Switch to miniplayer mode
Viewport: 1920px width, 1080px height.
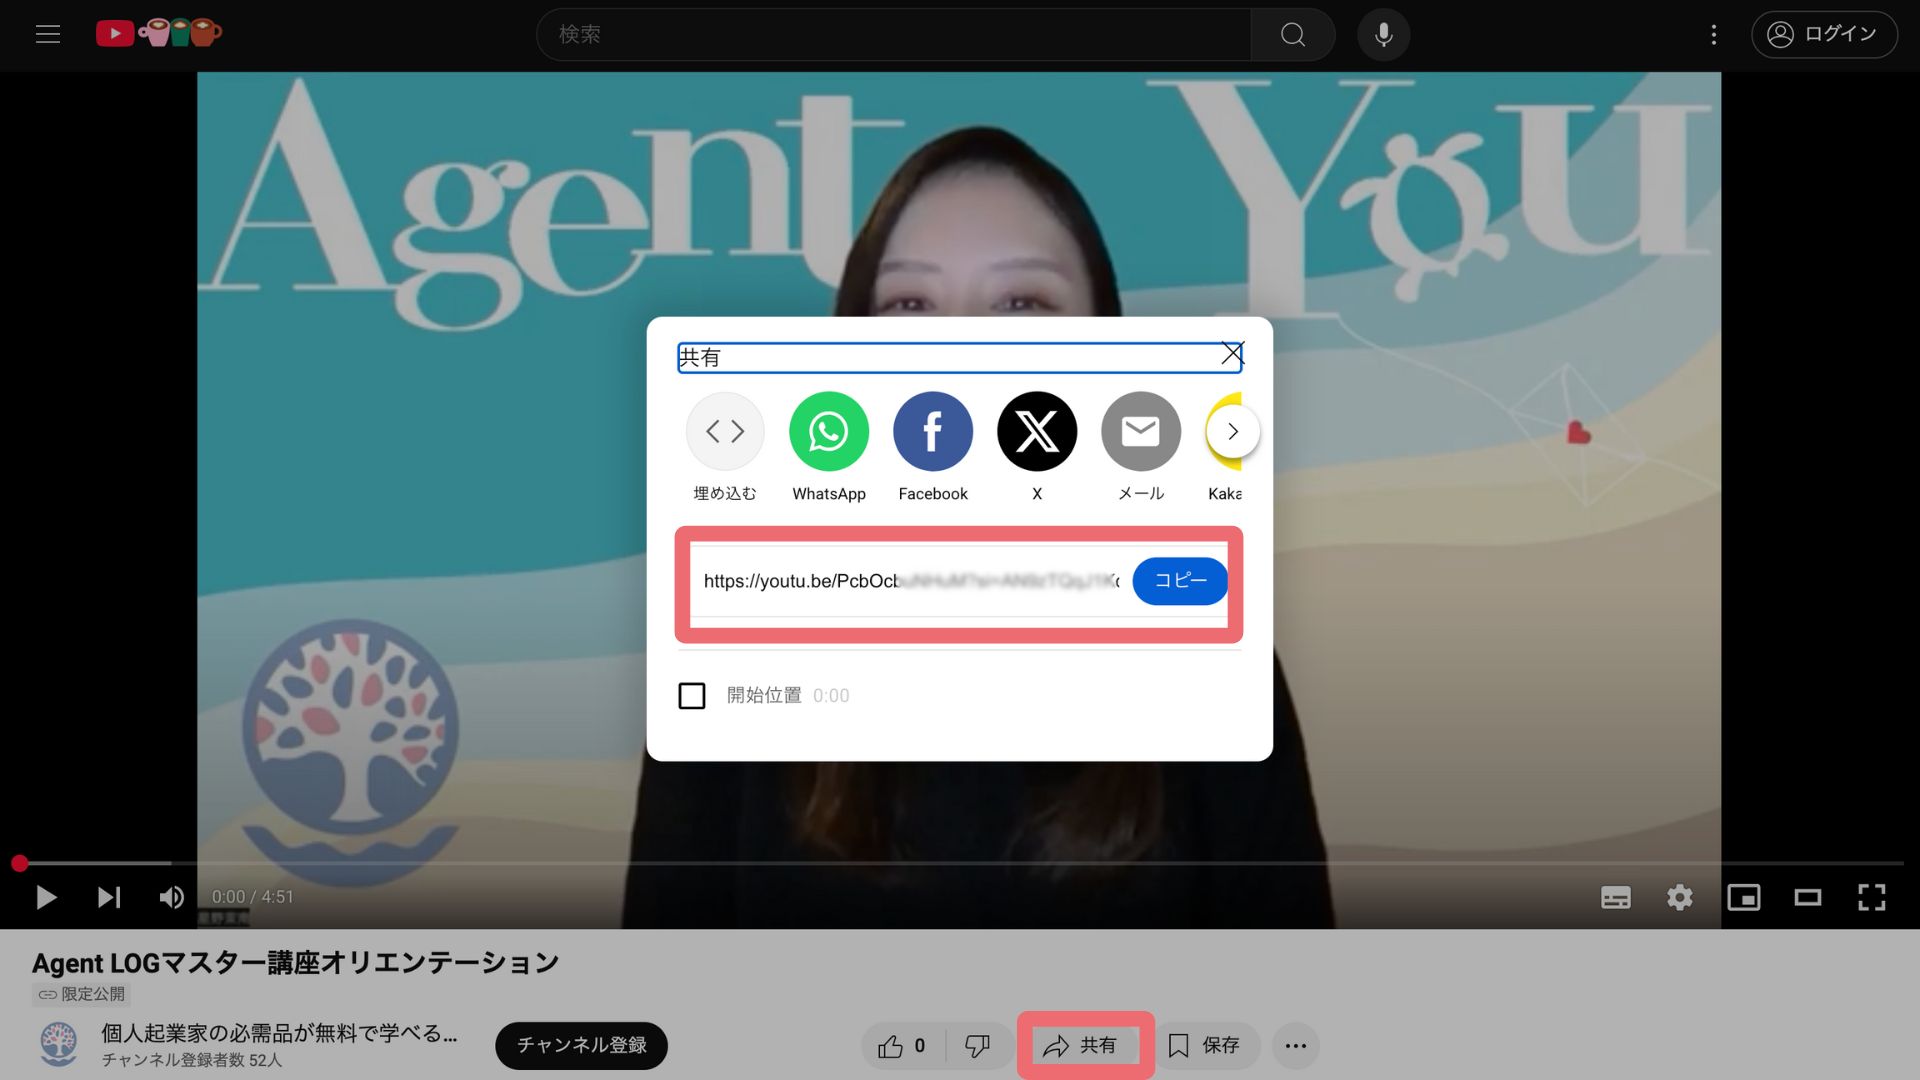coord(1744,897)
